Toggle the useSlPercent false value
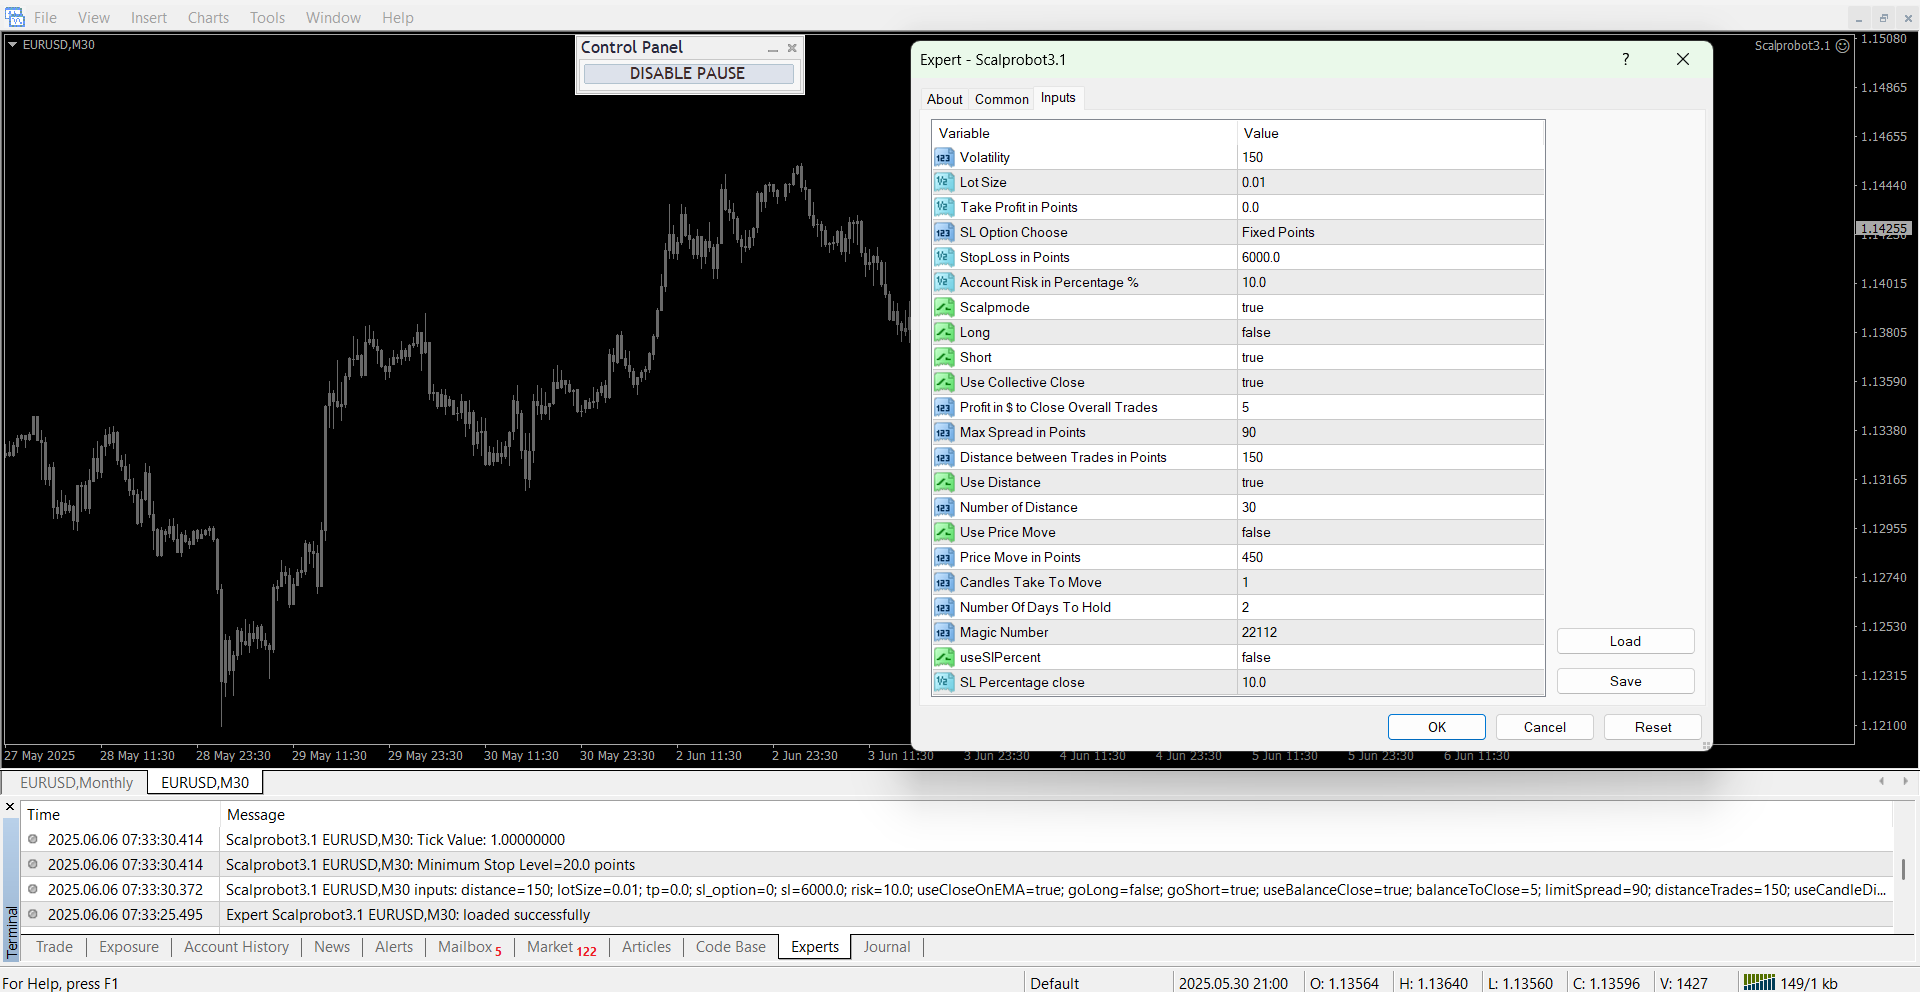The height and width of the screenshot is (992, 1920). coord(1390,658)
